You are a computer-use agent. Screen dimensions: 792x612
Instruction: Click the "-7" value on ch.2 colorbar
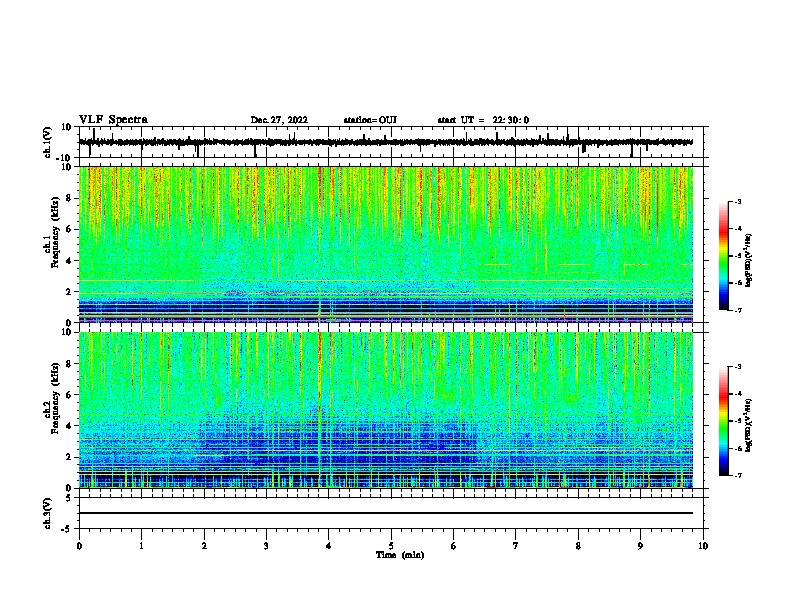pos(737,475)
